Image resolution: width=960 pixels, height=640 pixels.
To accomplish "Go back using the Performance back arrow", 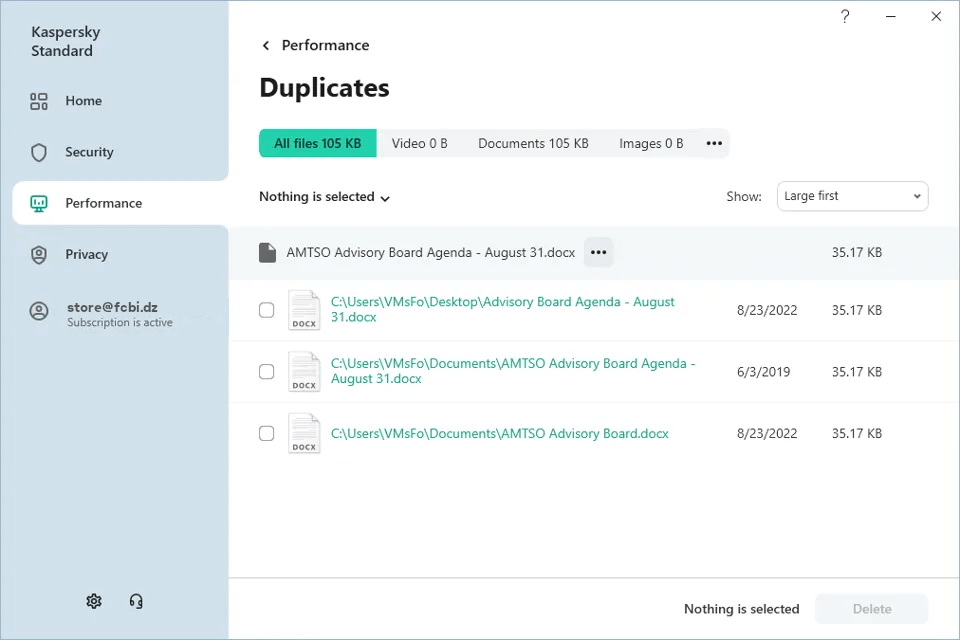I will [x=266, y=46].
